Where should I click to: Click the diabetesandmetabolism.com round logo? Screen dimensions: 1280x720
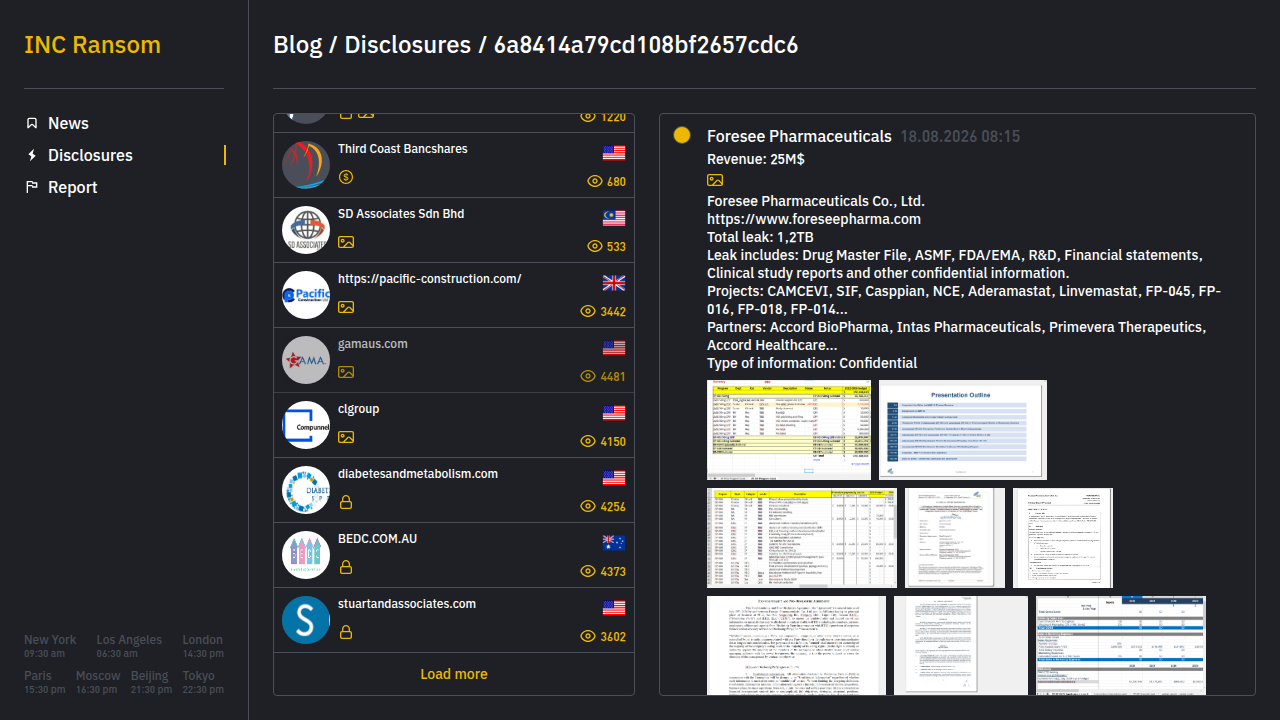[306, 490]
